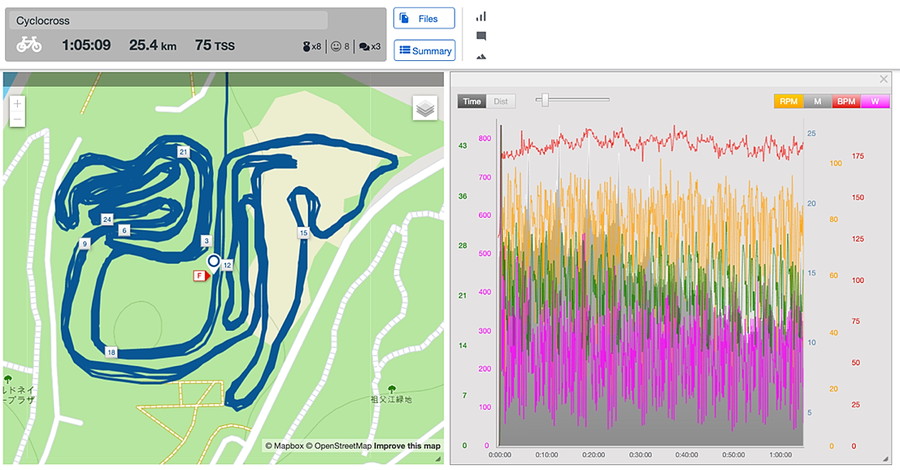Open the comments speech bubble icon
Viewport: 900px width, 470px height.
click(x=481, y=36)
